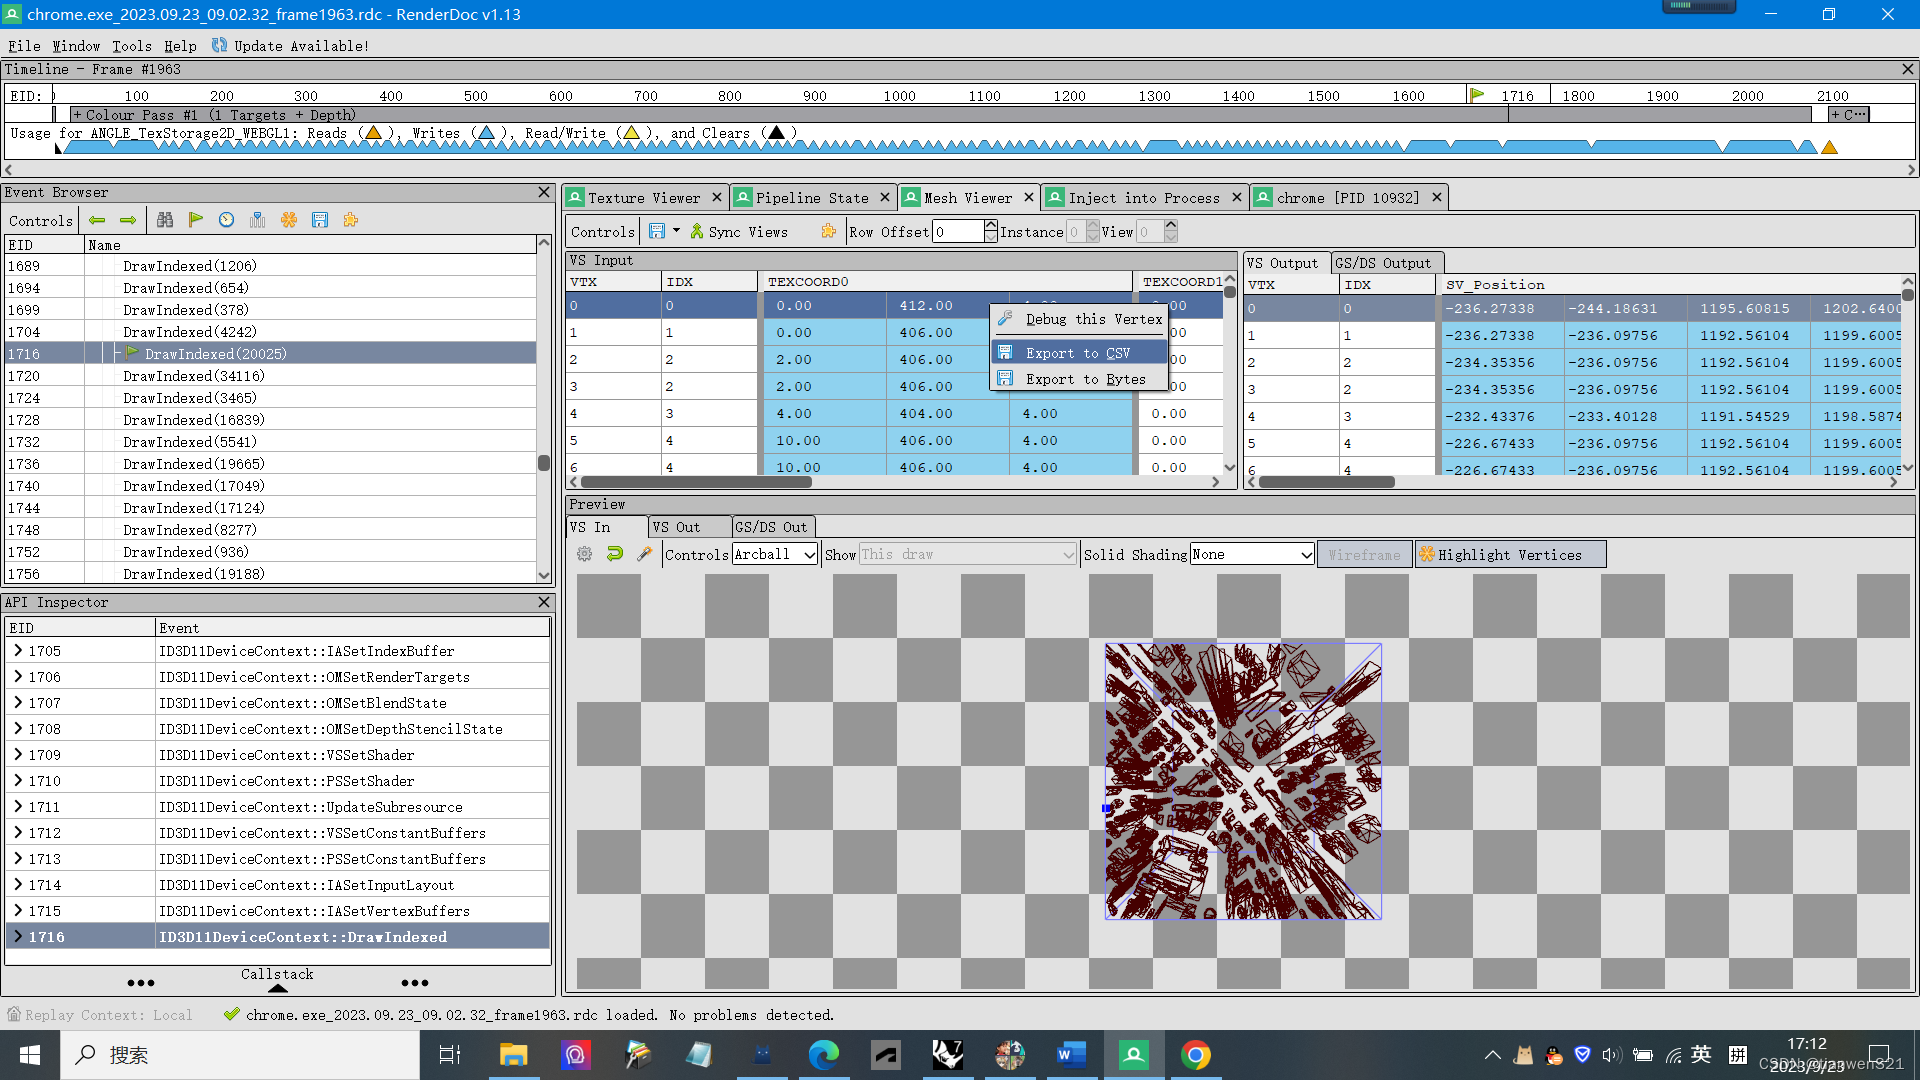Viewport: 1920px width, 1080px height.
Task: Enable Sync Views in the Mesh Viewer
Action: tap(741, 231)
